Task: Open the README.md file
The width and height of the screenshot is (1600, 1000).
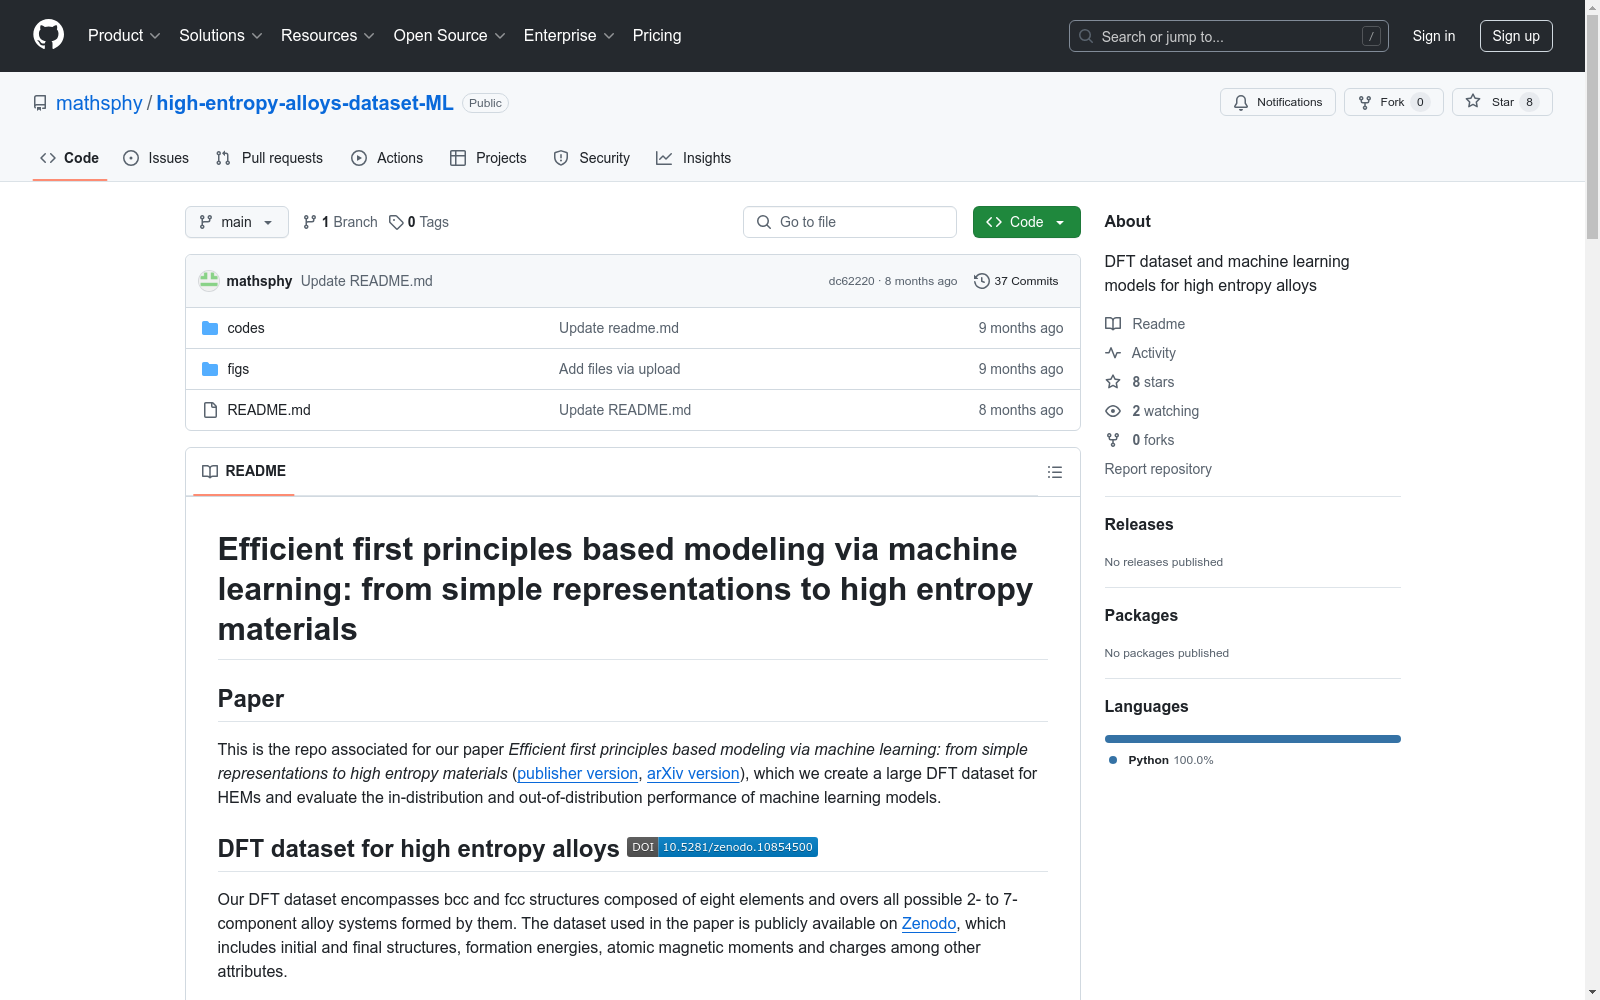Action: [269, 410]
